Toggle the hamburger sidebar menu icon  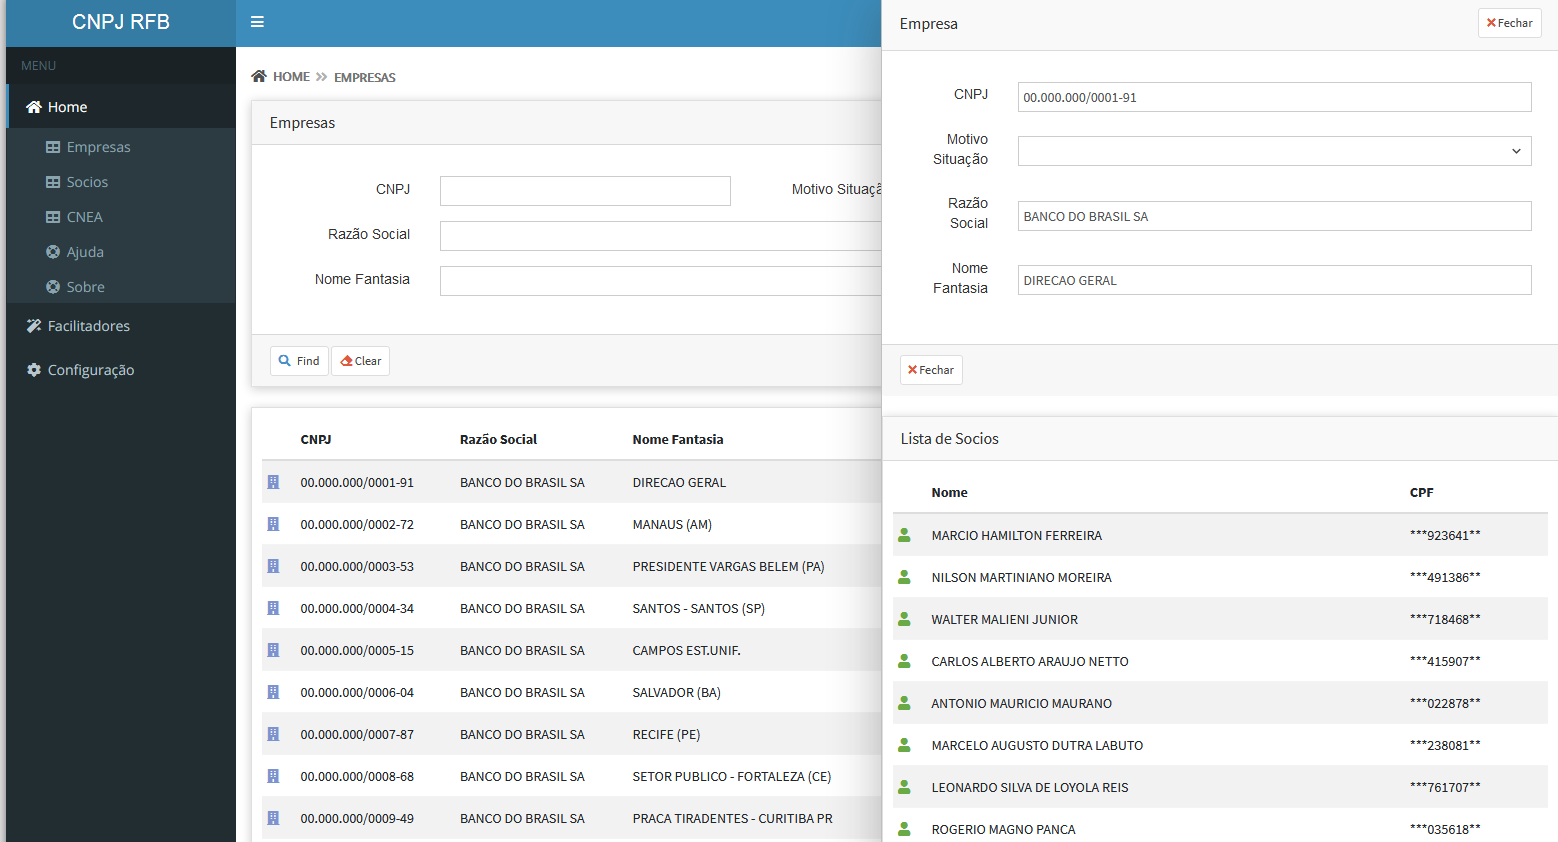tap(257, 22)
